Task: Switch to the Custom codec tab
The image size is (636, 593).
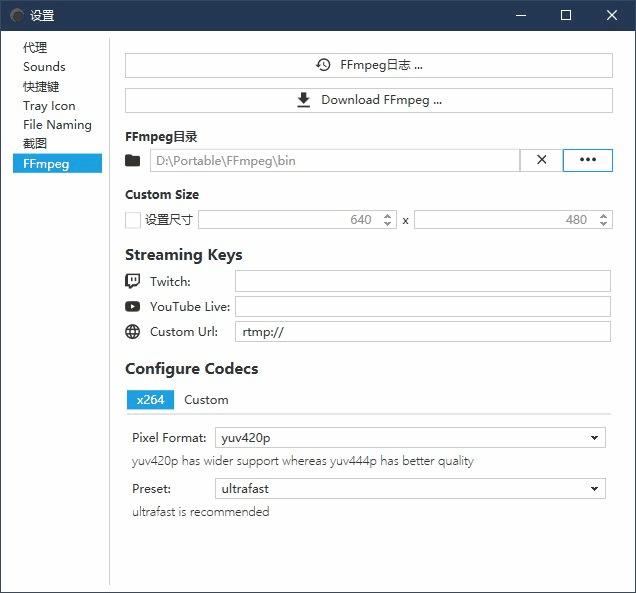Action: (206, 400)
